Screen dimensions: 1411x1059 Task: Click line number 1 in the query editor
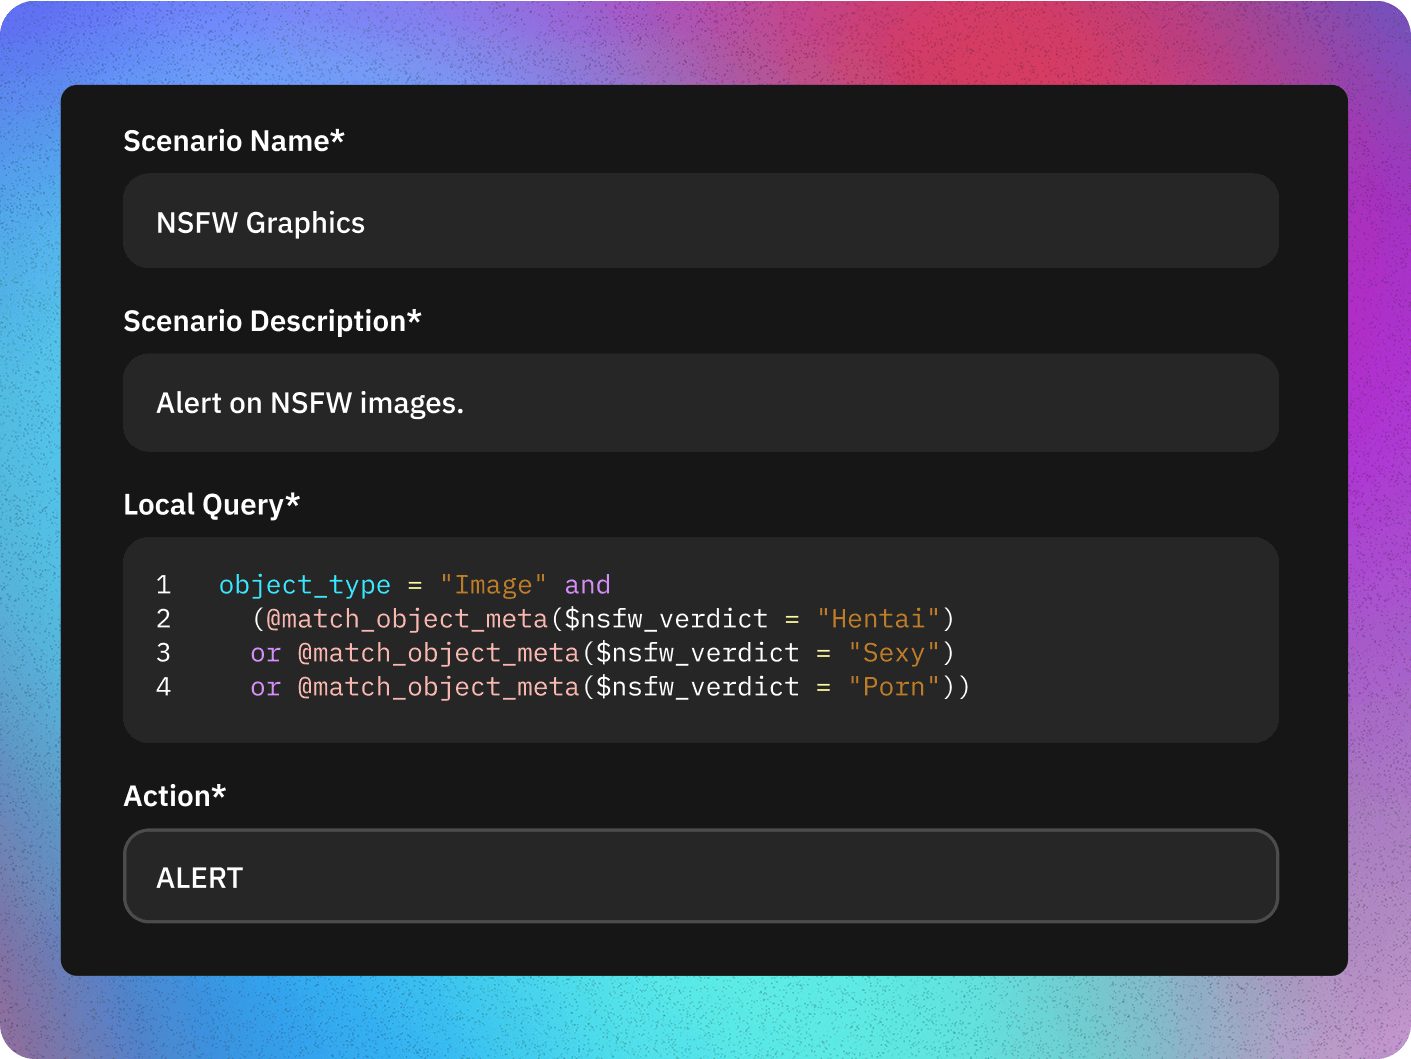pyautogui.click(x=163, y=584)
